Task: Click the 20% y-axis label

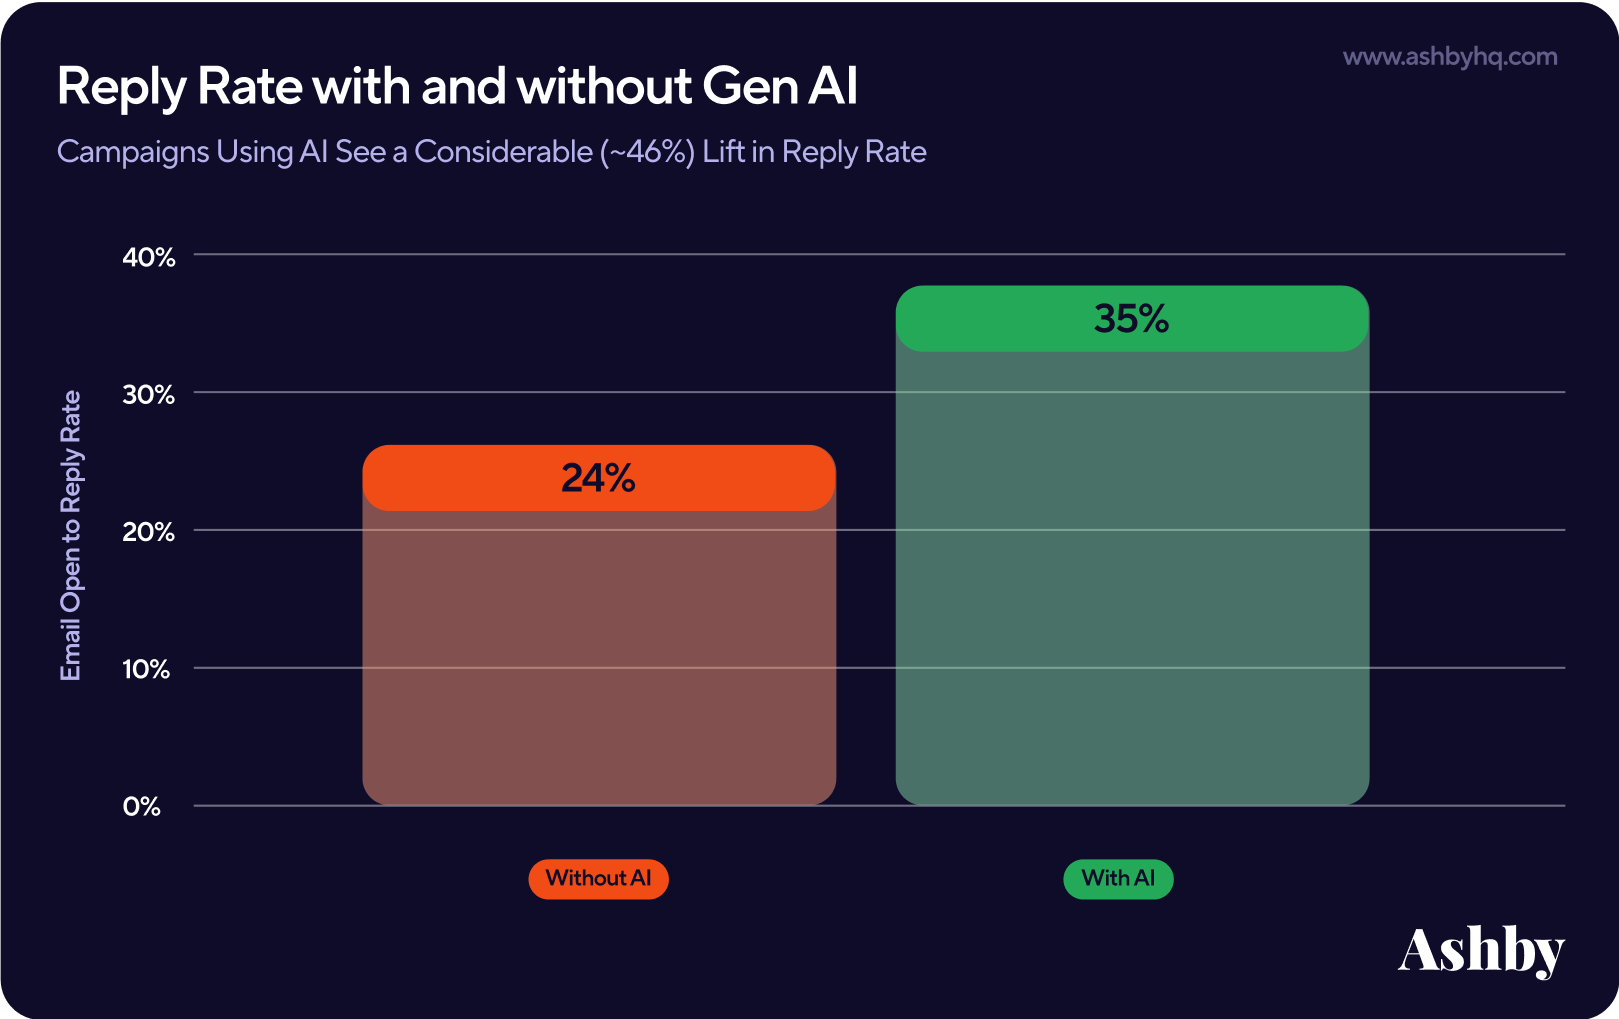Action: point(149,532)
